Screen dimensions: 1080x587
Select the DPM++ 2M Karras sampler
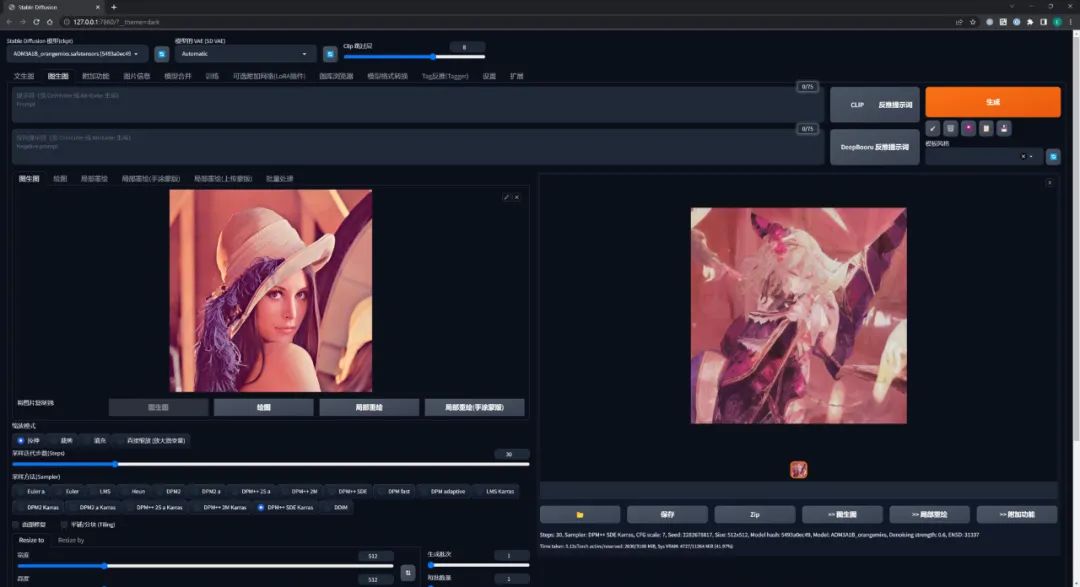tap(219, 507)
